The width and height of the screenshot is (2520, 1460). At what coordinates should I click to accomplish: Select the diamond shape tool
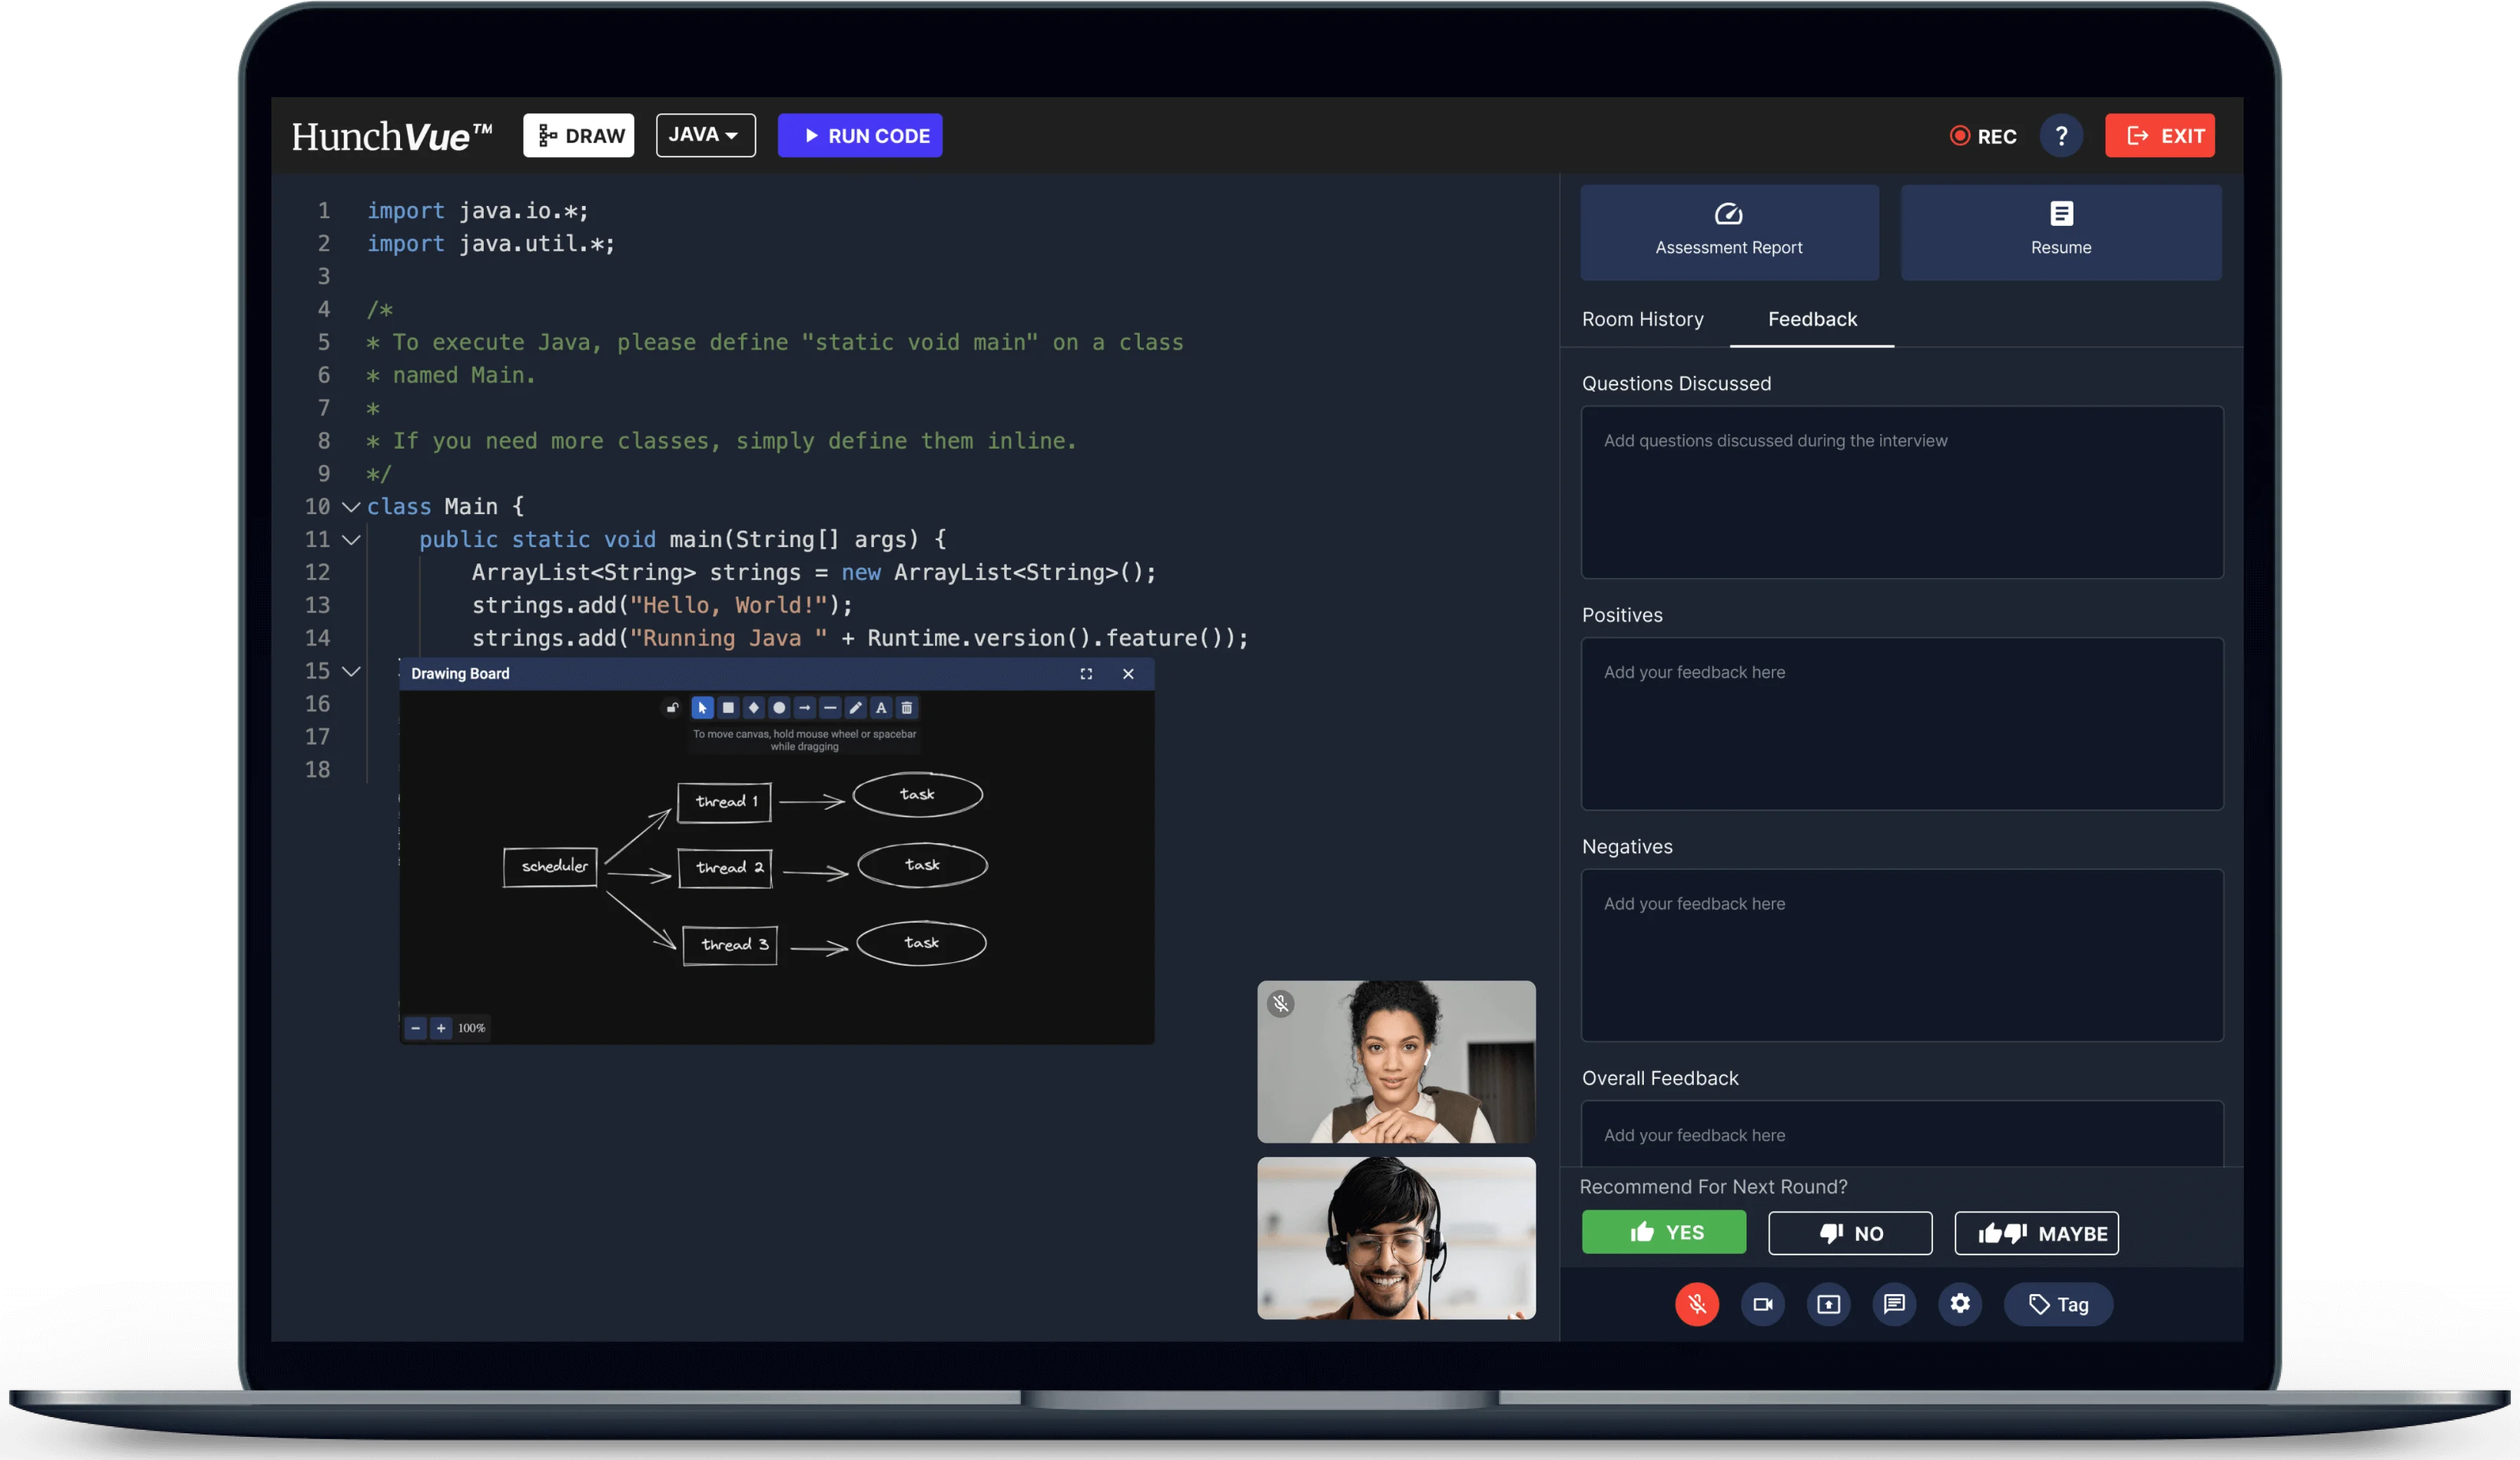tap(754, 708)
